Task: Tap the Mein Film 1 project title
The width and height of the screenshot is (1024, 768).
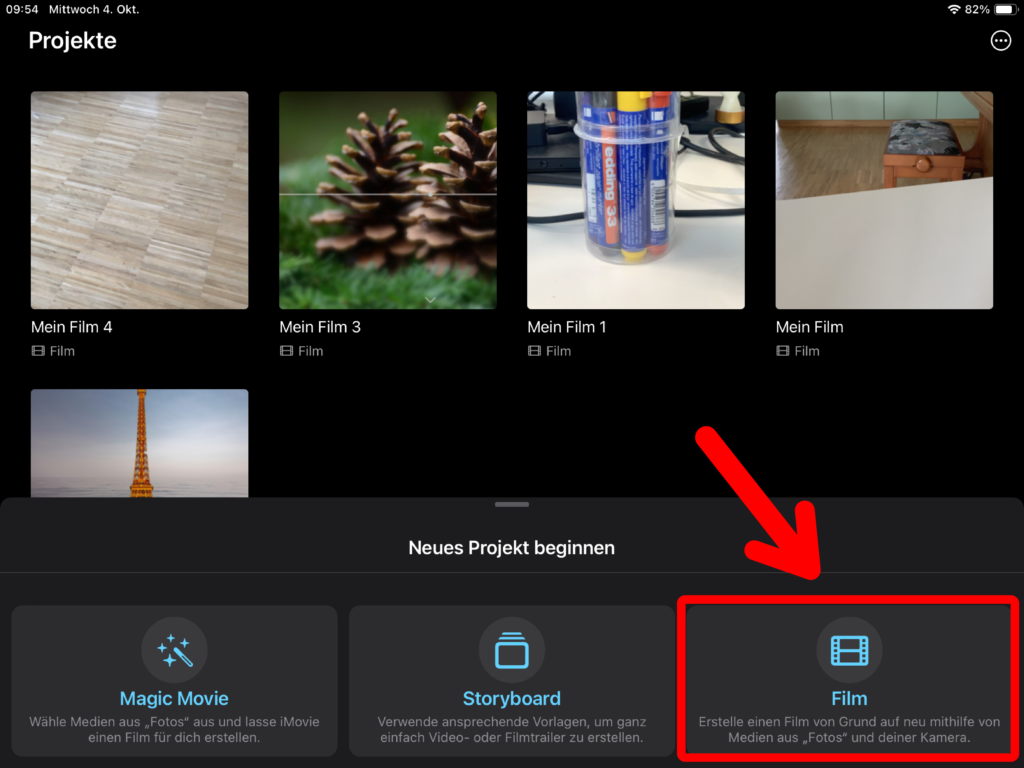Action: click(567, 327)
